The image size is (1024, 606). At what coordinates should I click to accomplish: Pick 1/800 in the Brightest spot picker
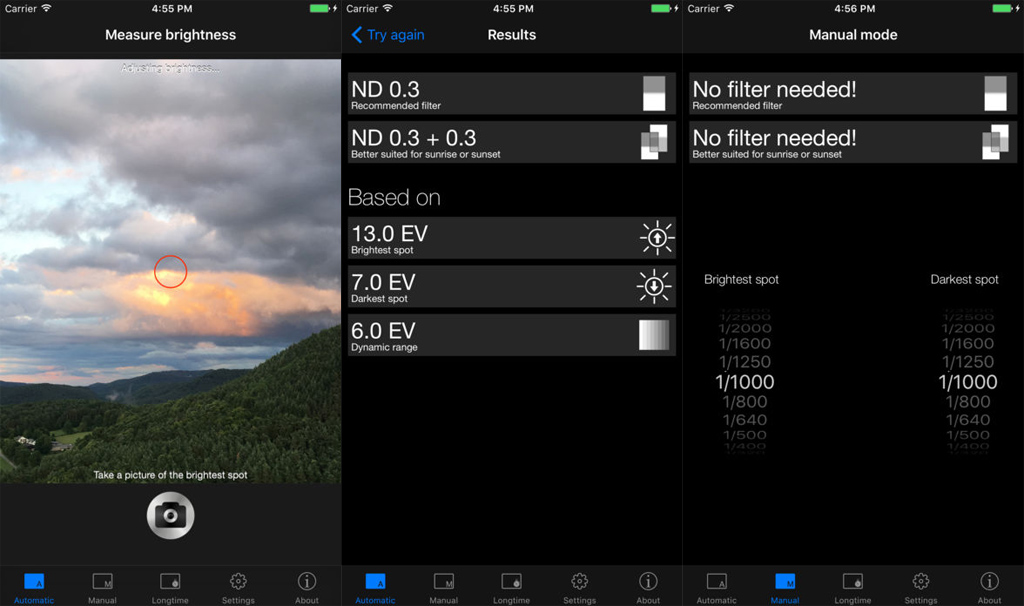pyautogui.click(x=745, y=402)
